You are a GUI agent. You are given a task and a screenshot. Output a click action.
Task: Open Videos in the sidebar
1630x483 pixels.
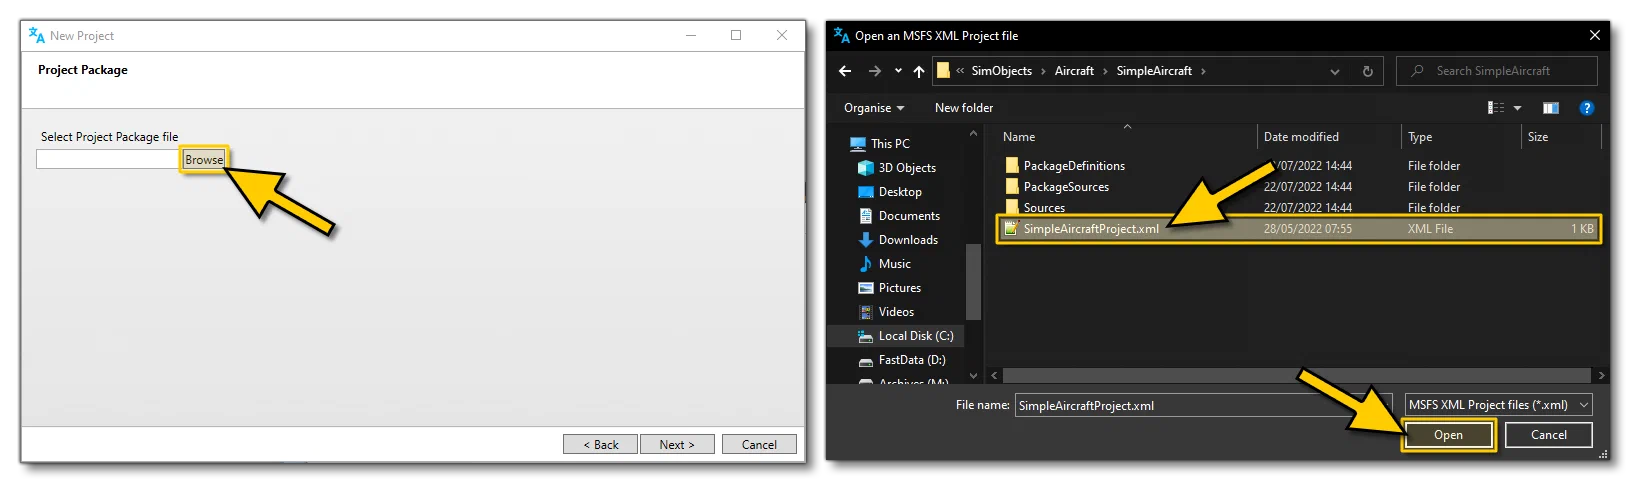(x=887, y=312)
